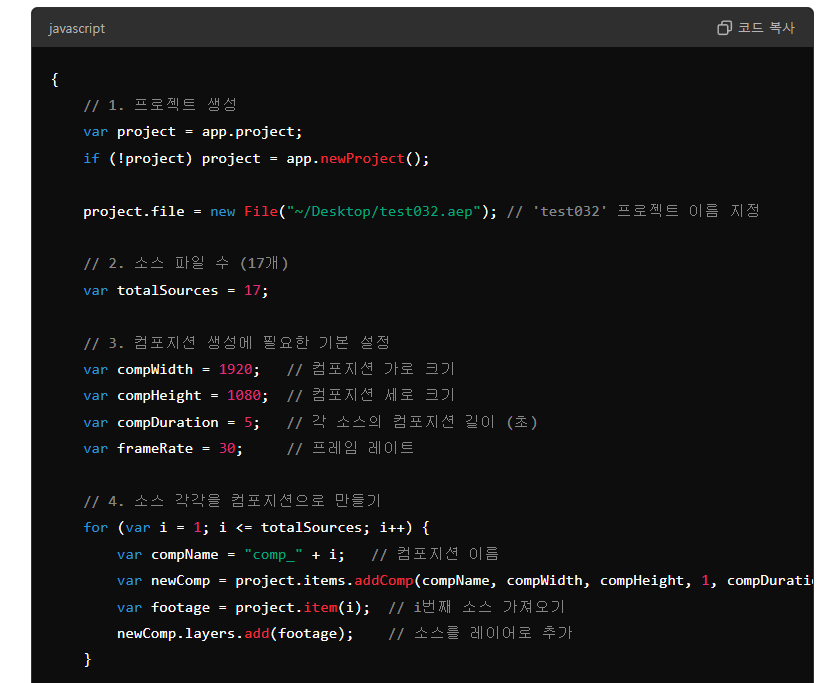Click 'newComp.layers' in the add footage line

click(x=176, y=633)
